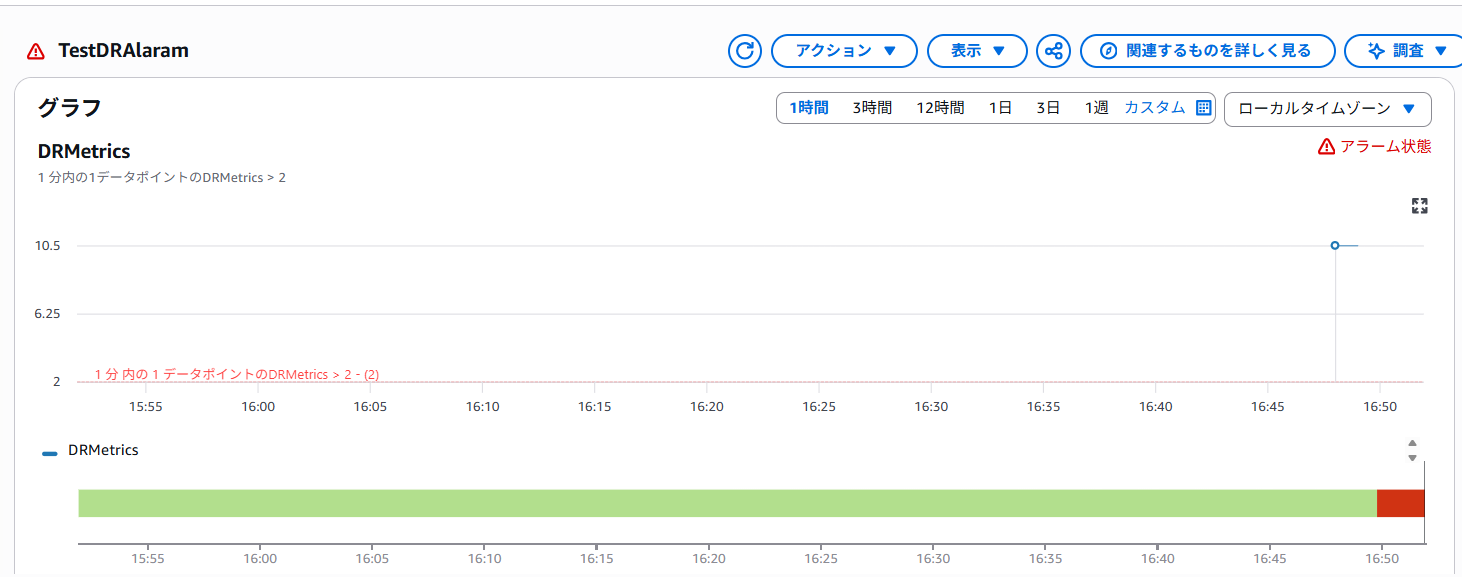Click the fullscreen expand graph icon
The image size is (1462, 577).
coord(1419,206)
